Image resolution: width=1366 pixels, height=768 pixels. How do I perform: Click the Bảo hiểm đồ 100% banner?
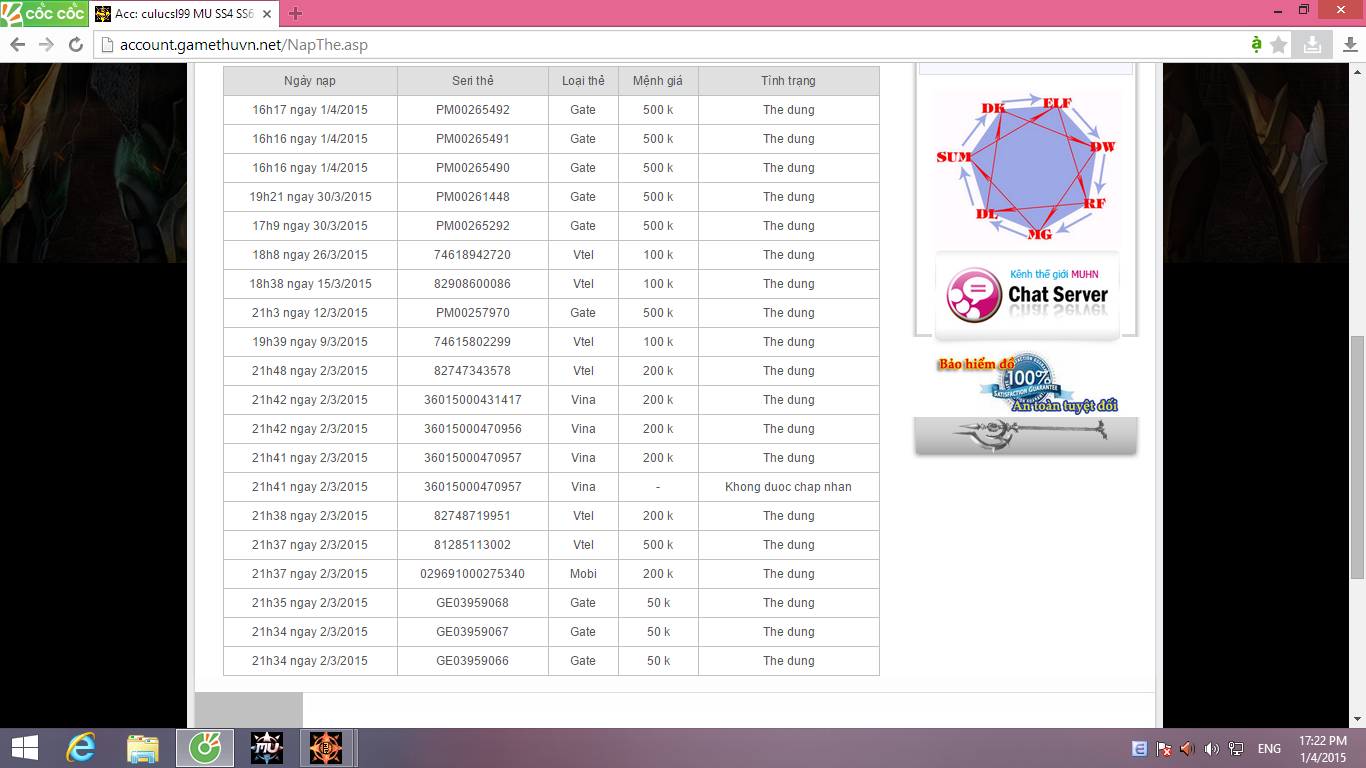pyautogui.click(x=1027, y=383)
